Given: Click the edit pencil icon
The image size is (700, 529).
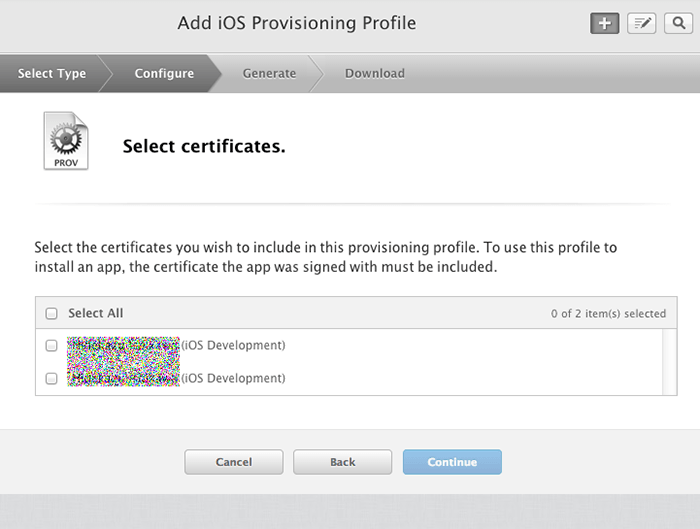Looking at the screenshot, I should point(641,24).
